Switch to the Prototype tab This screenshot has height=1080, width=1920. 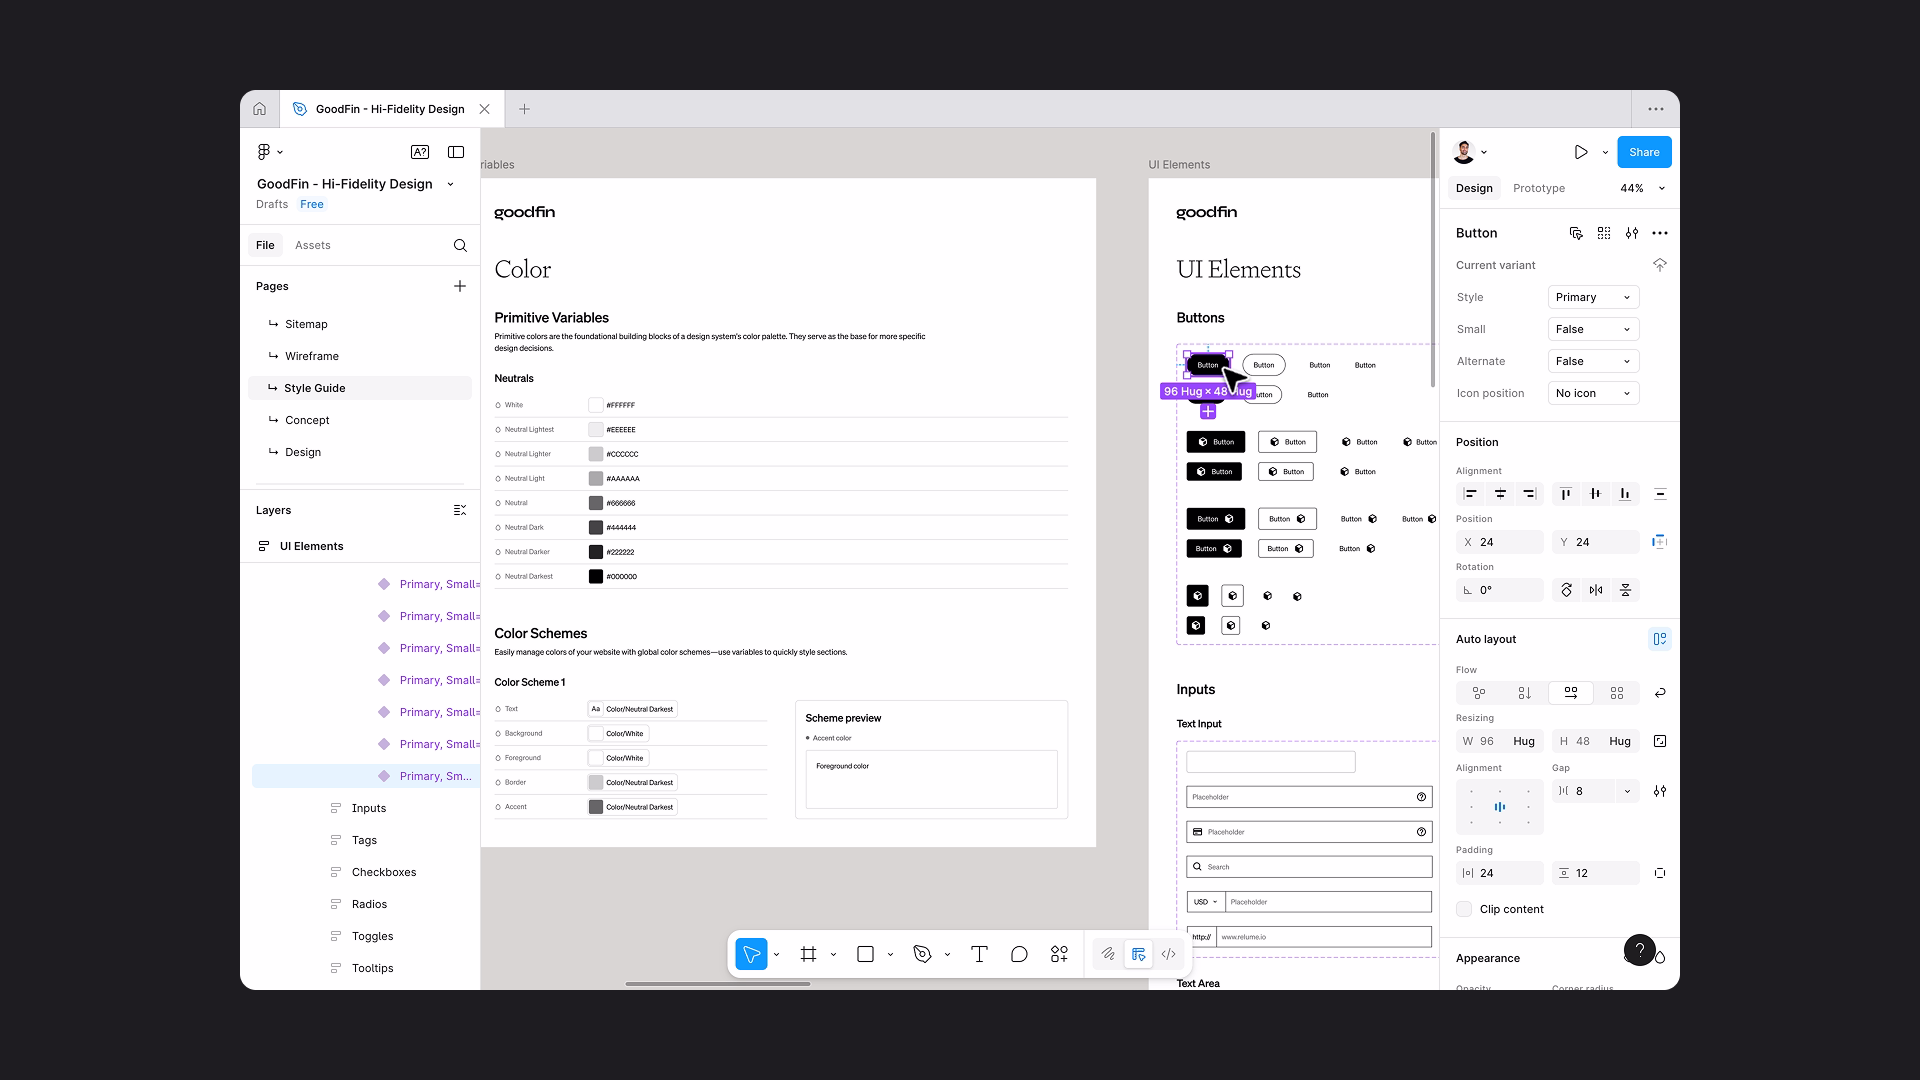pos(1538,188)
